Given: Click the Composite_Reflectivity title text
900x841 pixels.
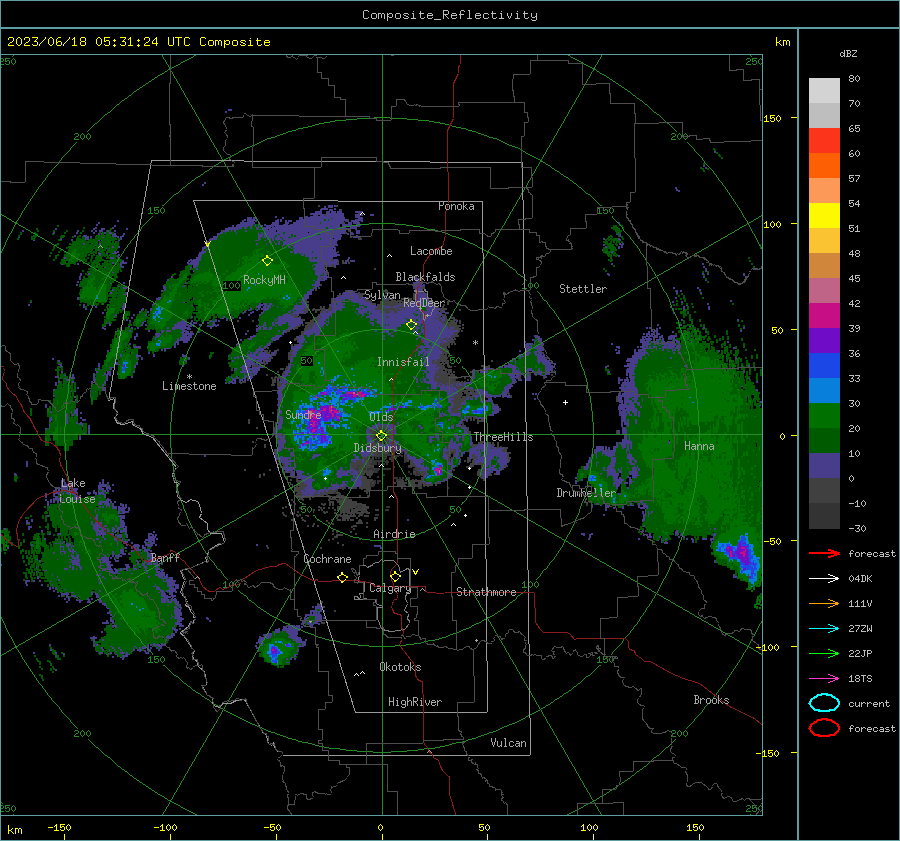Looking at the screenshot, I should pos(450,15).
